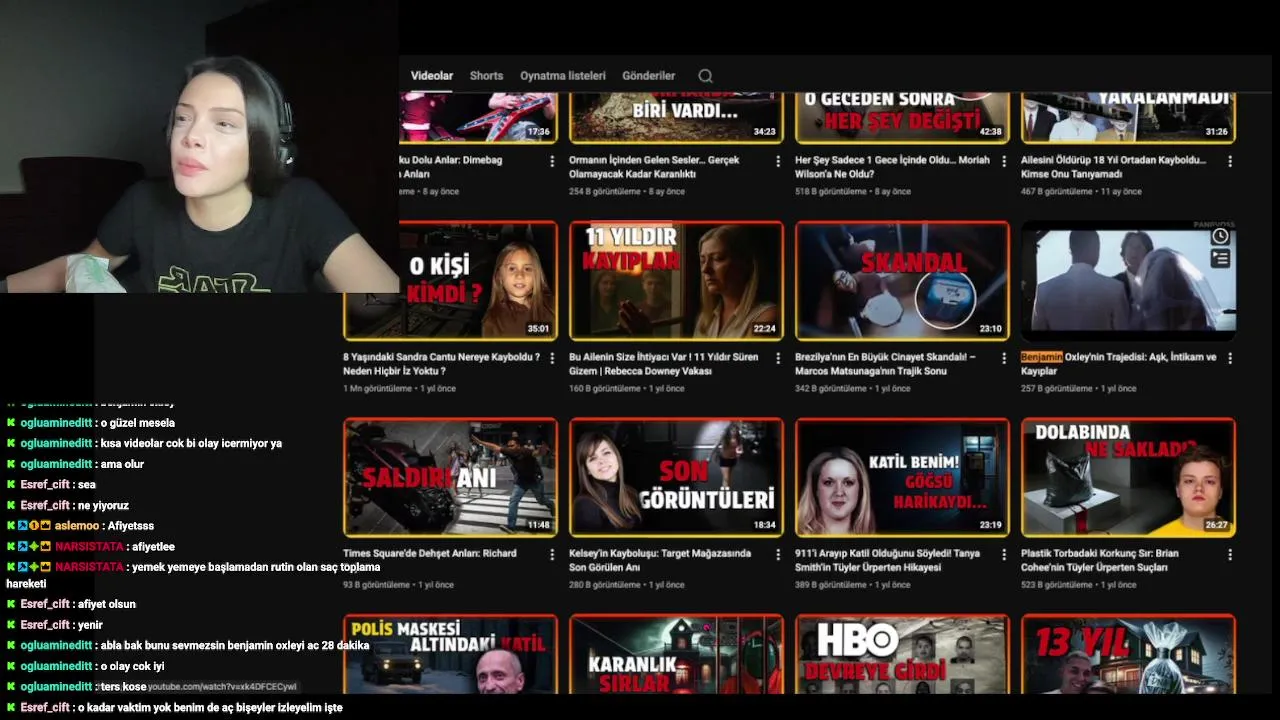Screen dimensions: 1280x720
Task: Open the Videolar tab
Action: 432,76
